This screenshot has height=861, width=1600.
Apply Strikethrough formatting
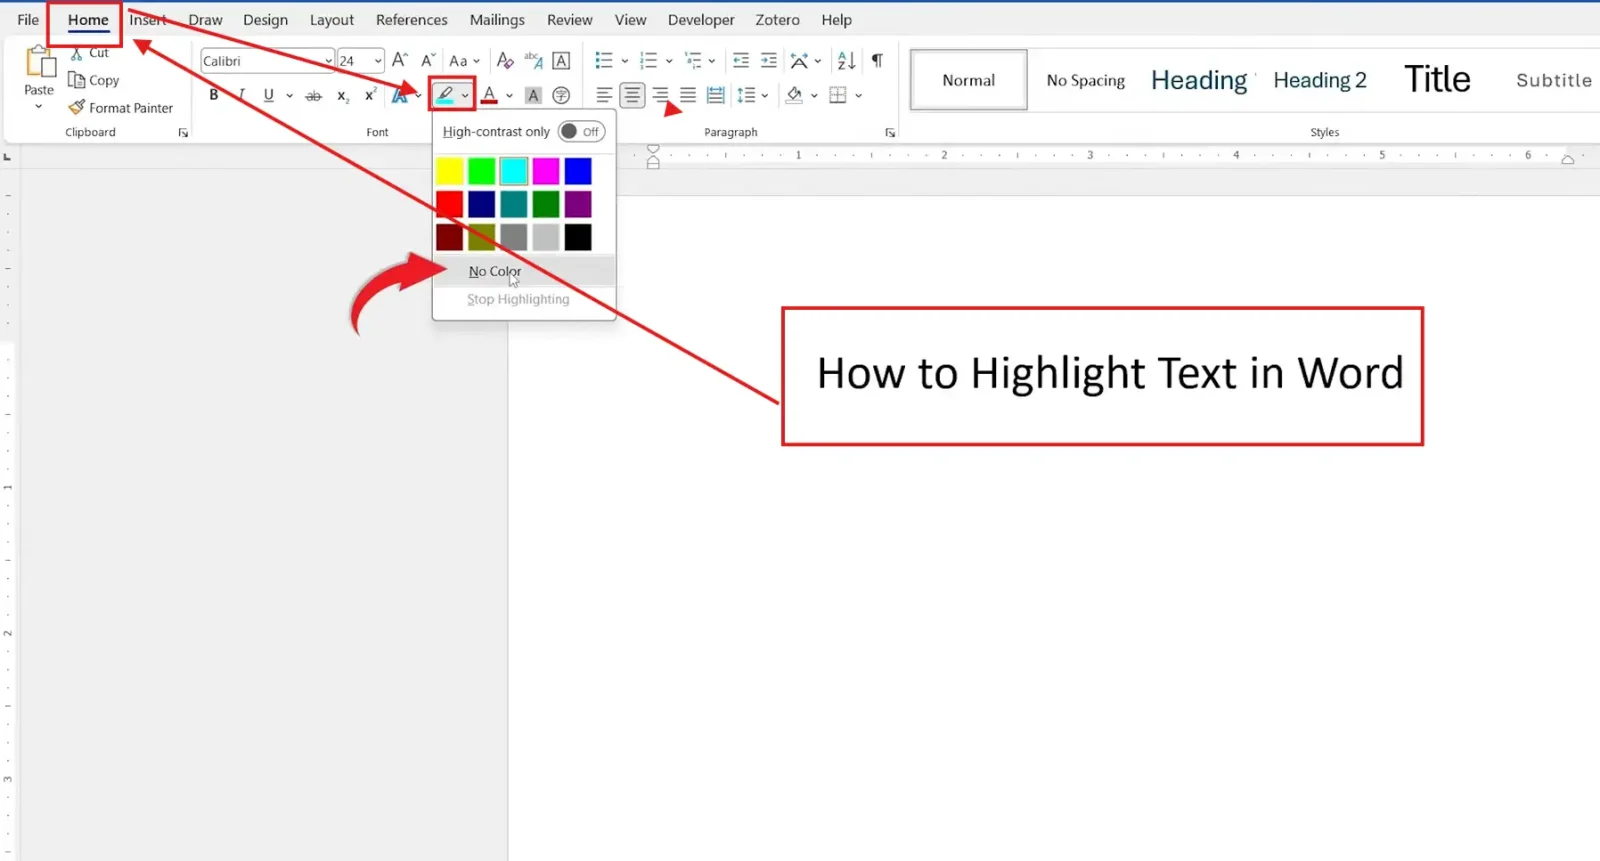(313, 96)
